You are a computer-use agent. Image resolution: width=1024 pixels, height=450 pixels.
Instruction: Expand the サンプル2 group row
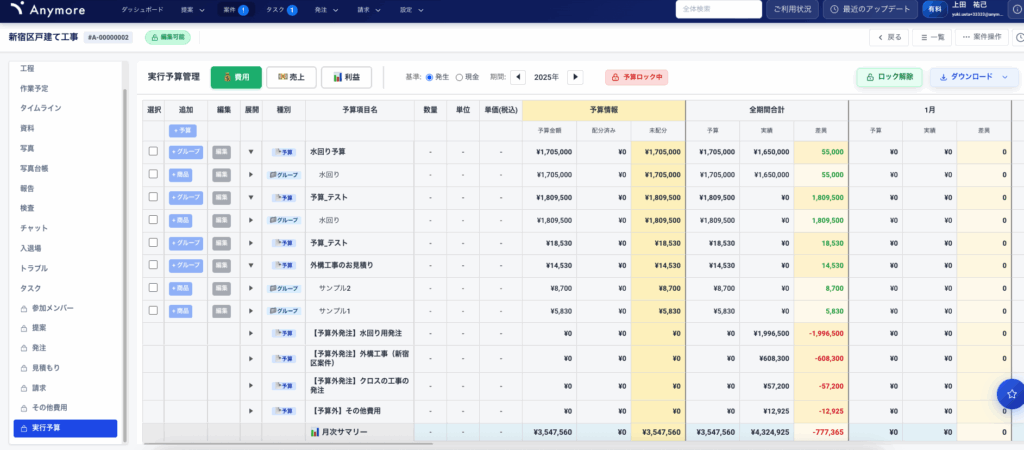[x=251, y=289]
